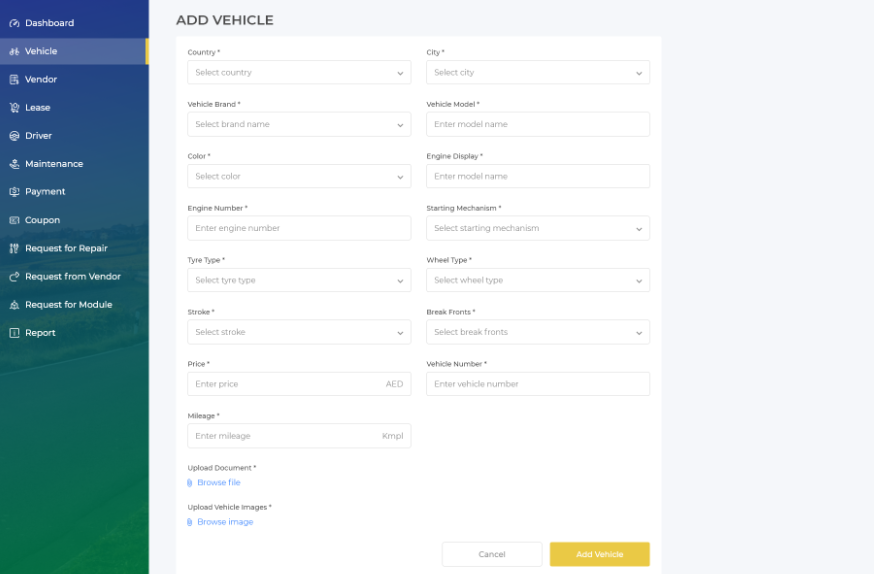Click the Cancel button
Screen dimensions: 874x574
tap(492, 554)
